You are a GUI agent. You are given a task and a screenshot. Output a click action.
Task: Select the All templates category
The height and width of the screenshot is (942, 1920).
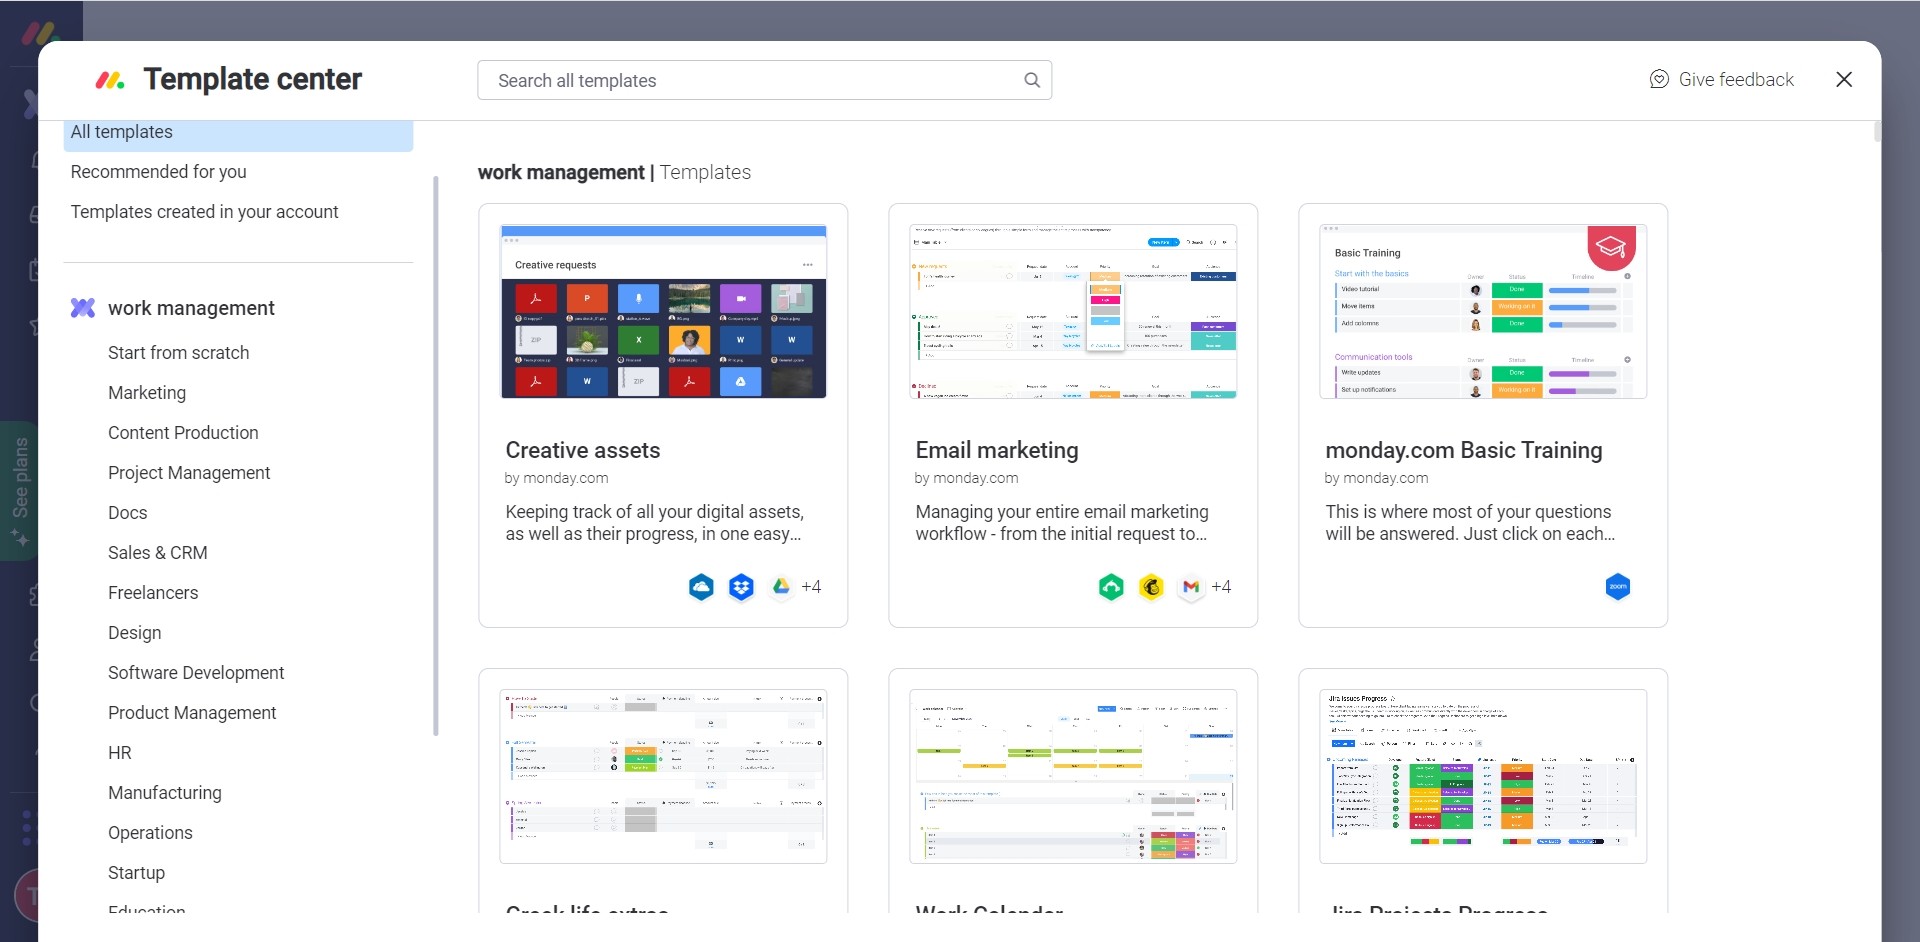coord(122,132)
